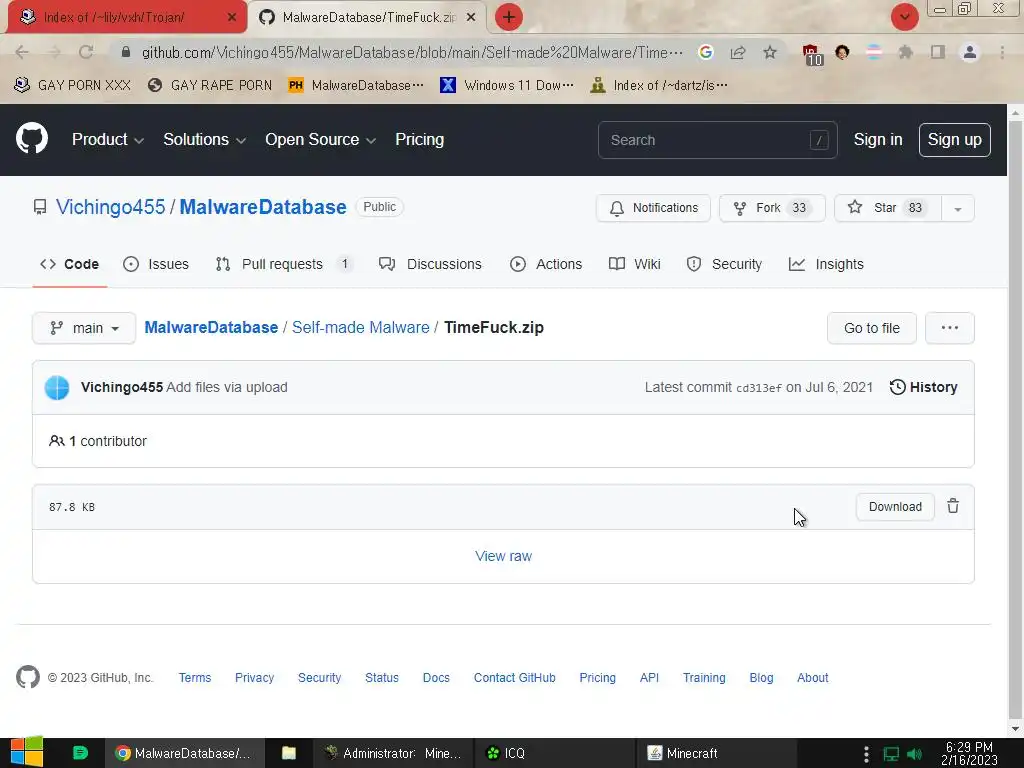Delete this file with trash icon
The height and width of the screenshot is (768, 1024).
pyautogui.click(x=953, y=506)
